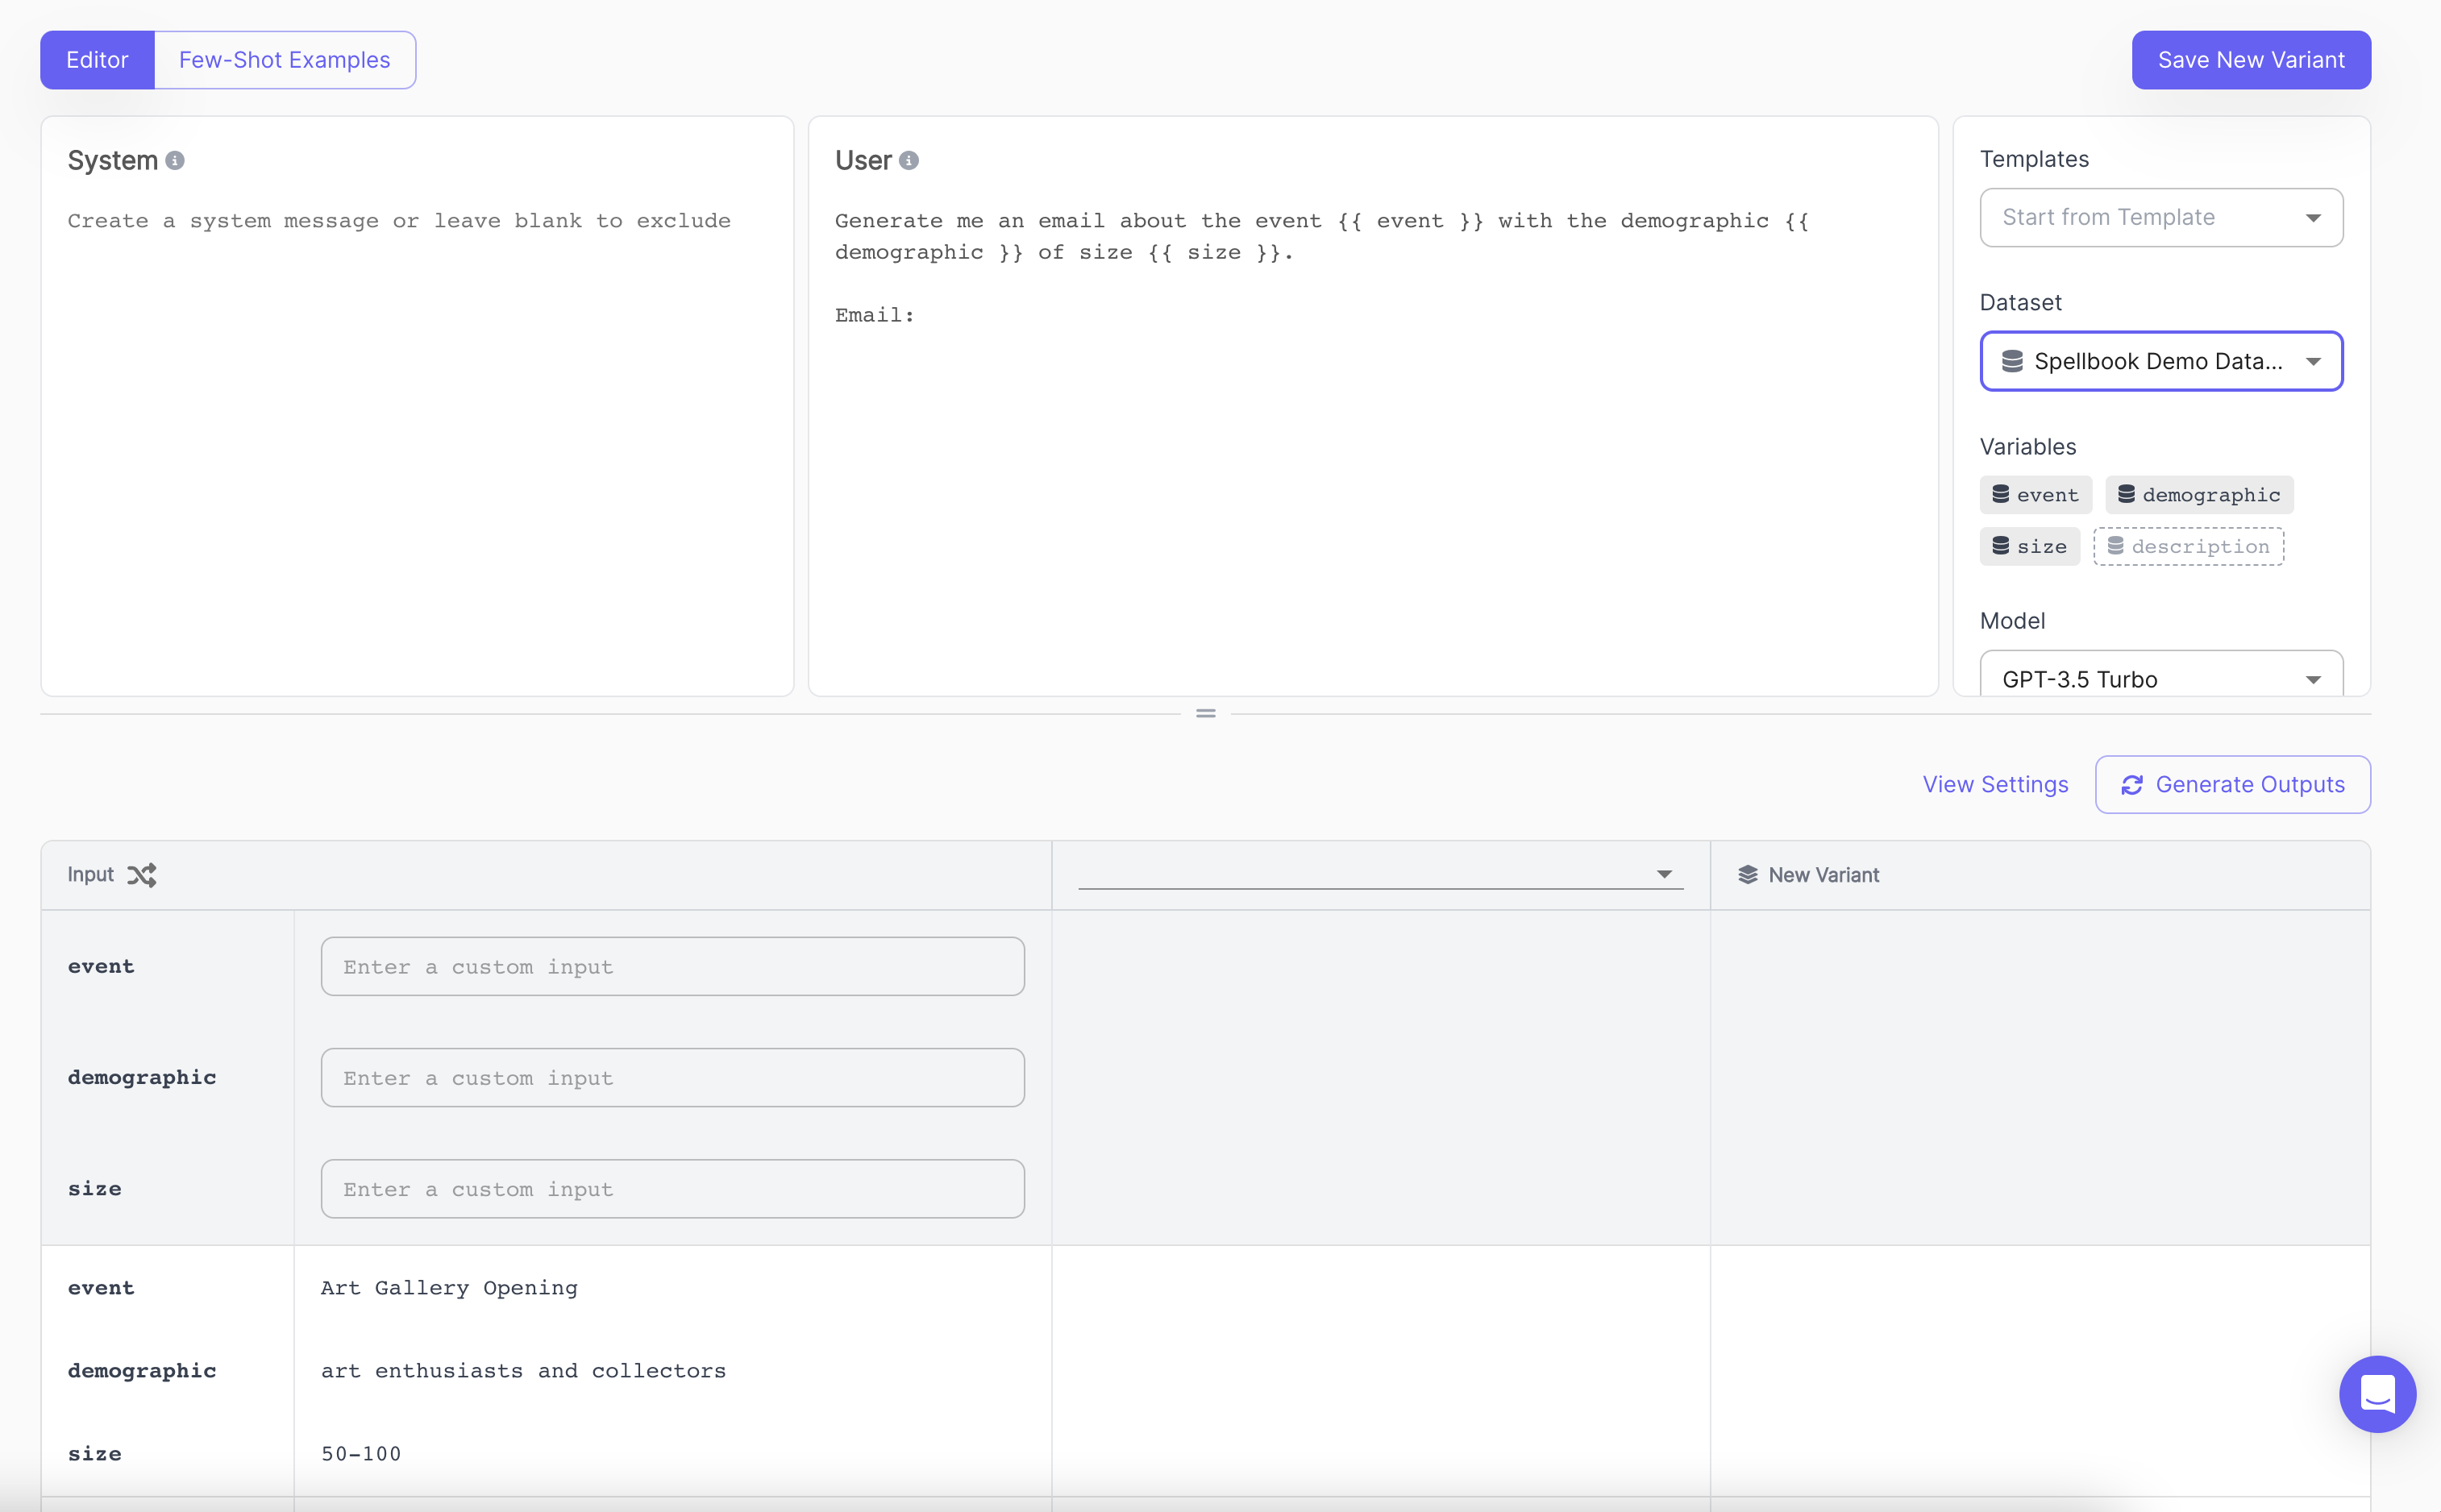2441x1512 pixels.
Task: Click the stack icon next to New Variant
Action: pos(1749,874)
